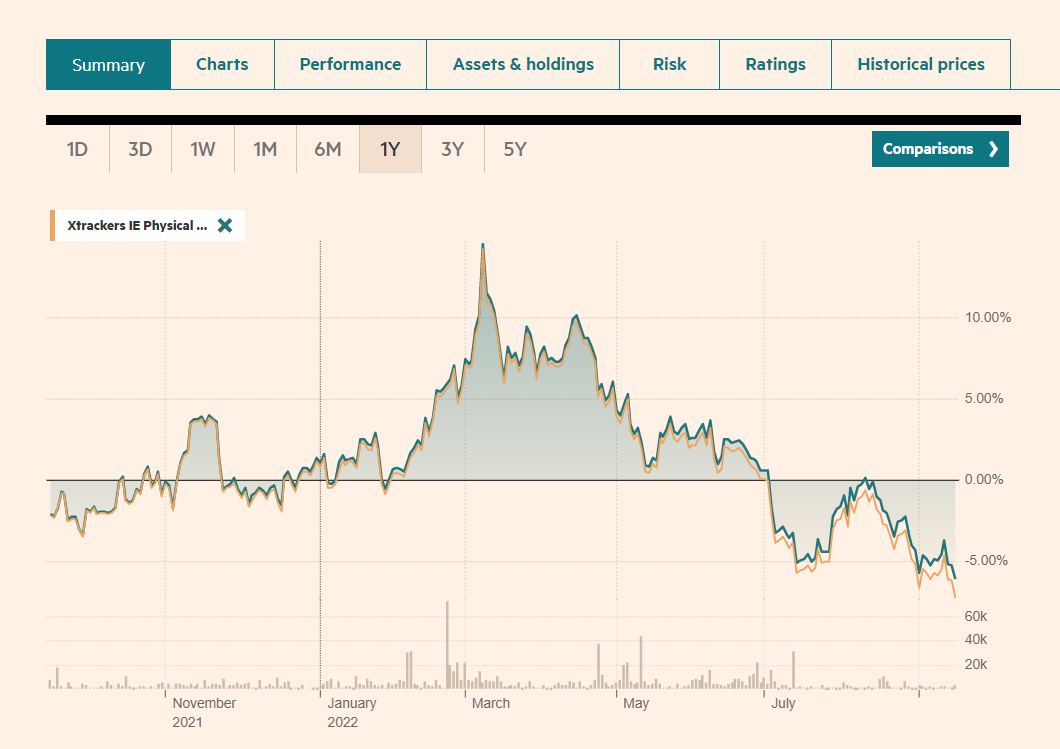Change chart range to 3Y
Image resolution: width=1060 pixels, height=749 pixels.
(453, 150)
